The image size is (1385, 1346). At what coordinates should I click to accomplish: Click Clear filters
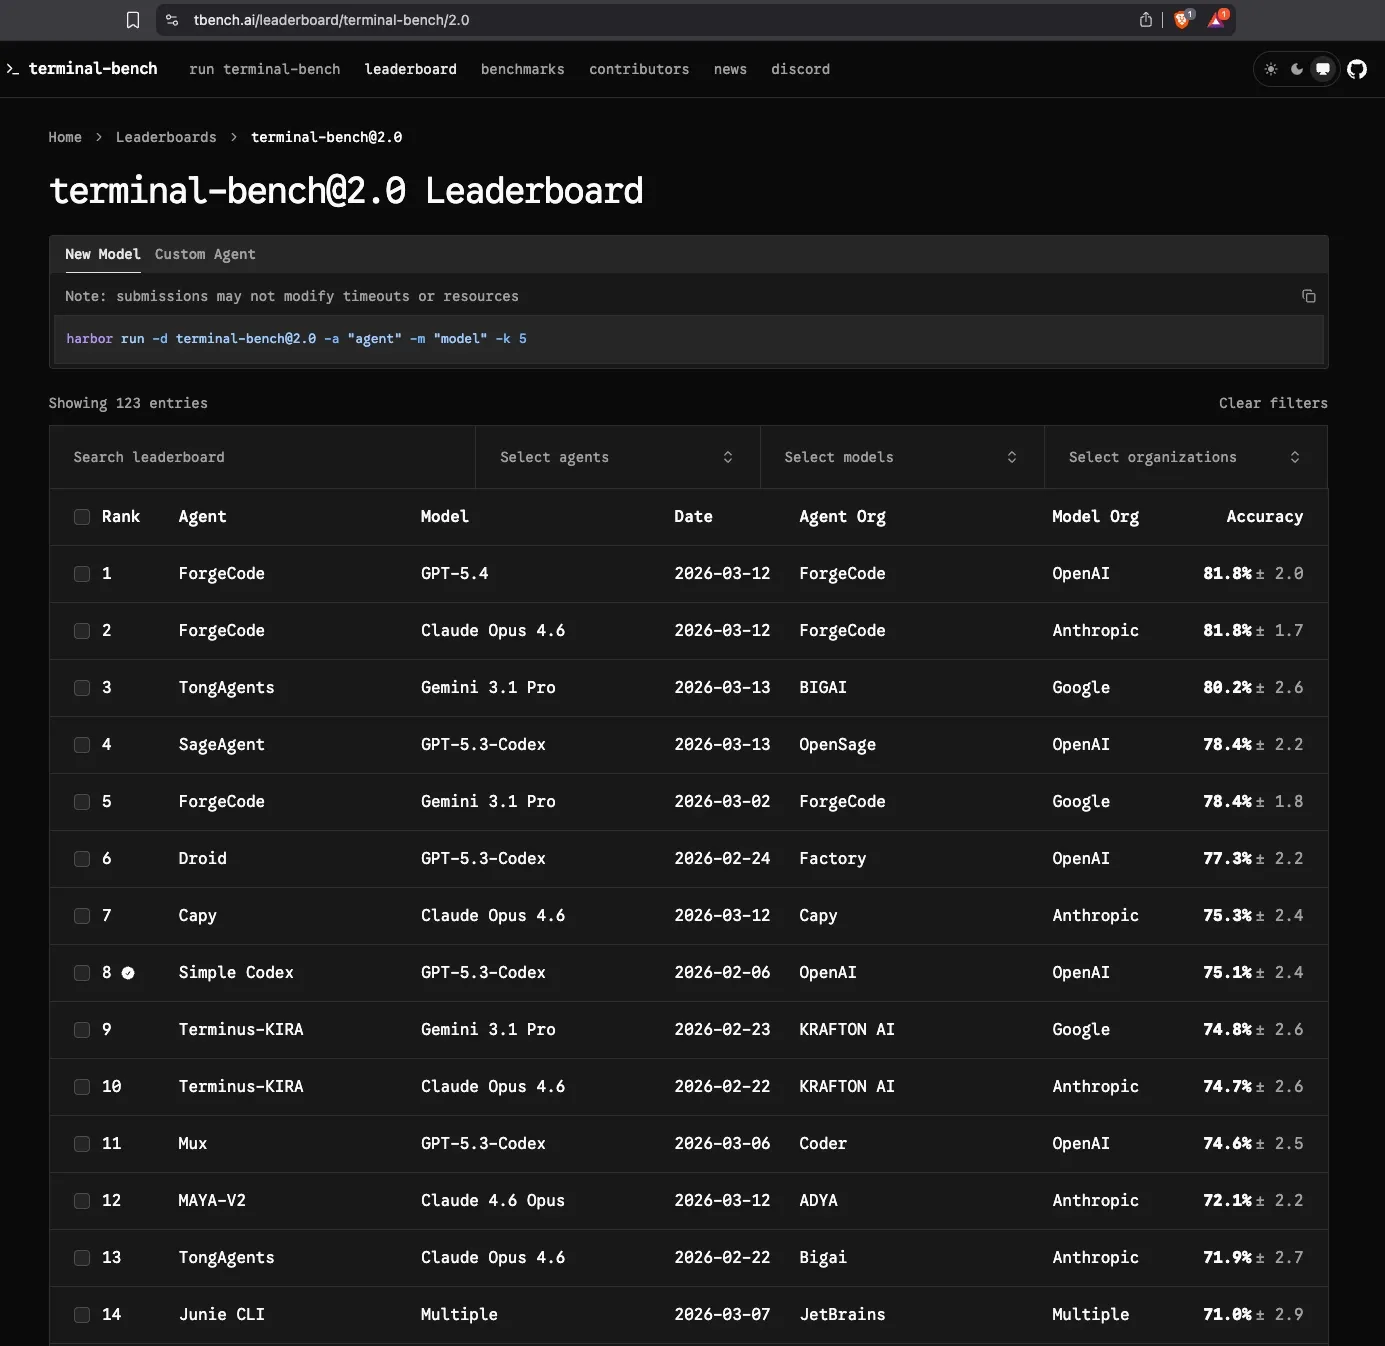pyautogui.click(x=1273, y=403)
